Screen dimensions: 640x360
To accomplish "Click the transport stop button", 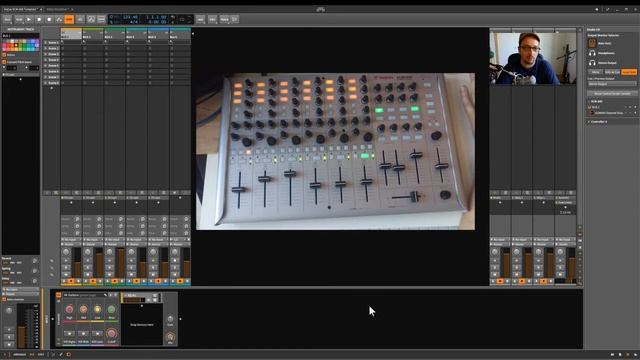I will coord(39,19).
